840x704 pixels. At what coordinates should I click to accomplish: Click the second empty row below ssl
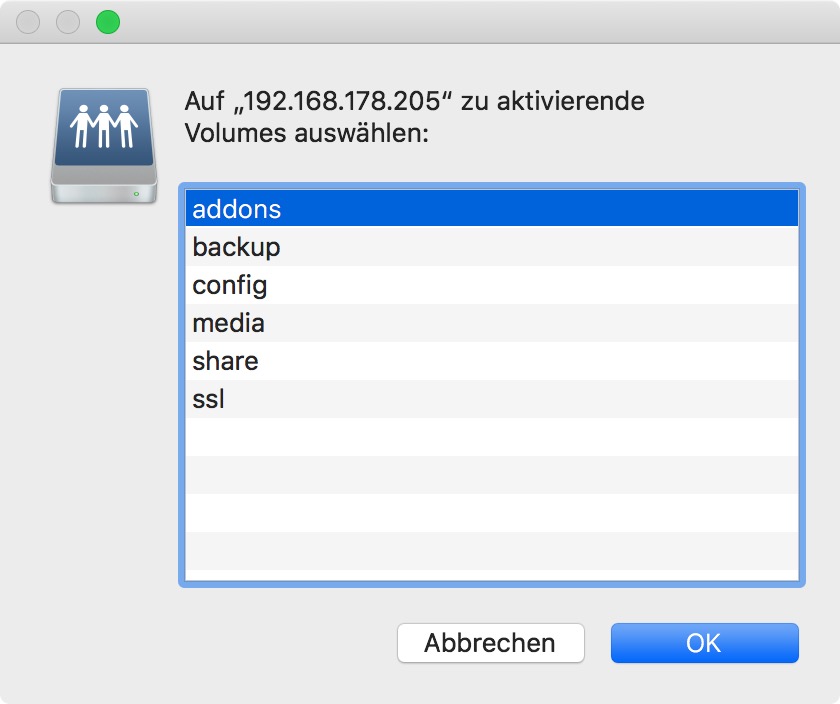(490, 475)
